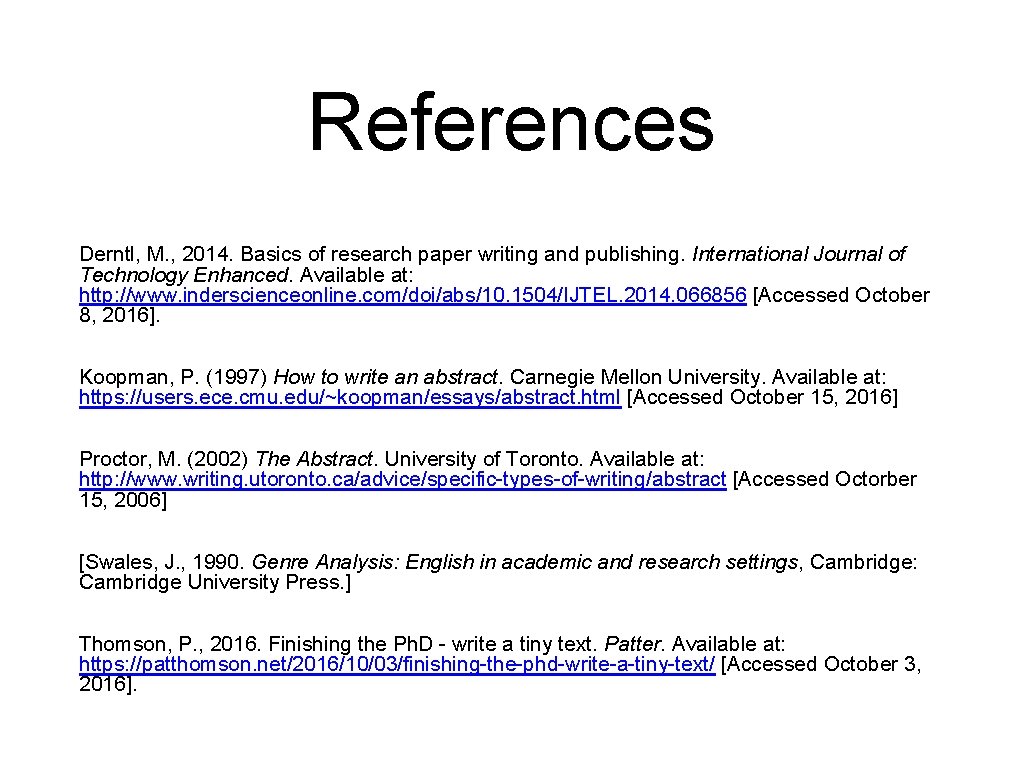Click 'University of Toronto' text
Image resolution: width=1024 pixels, height=768 pixels.
coord(481,459)
